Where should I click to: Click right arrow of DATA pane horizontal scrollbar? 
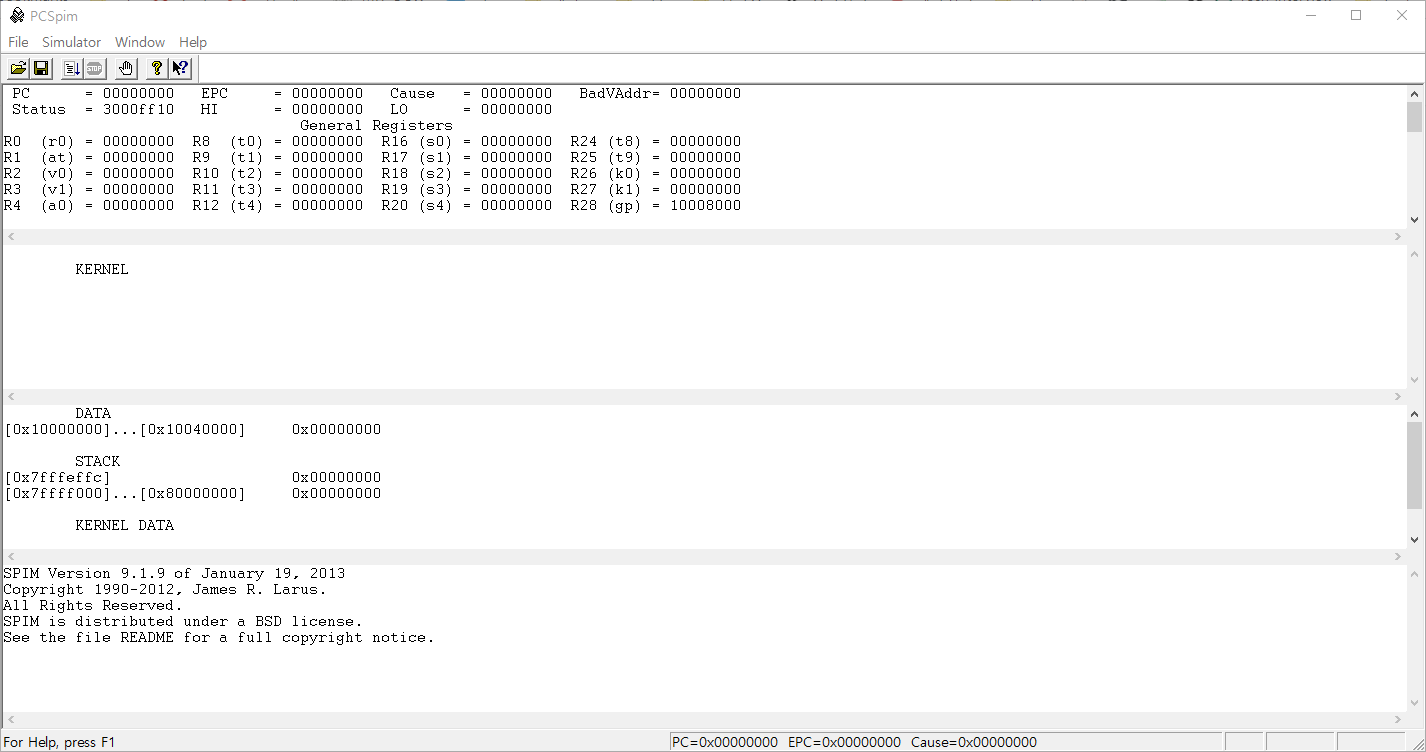1398,557
